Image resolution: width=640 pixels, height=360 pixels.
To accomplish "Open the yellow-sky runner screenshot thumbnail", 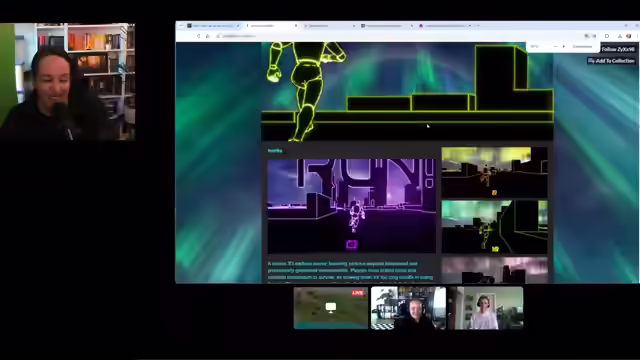I will [x=494, y=172].
